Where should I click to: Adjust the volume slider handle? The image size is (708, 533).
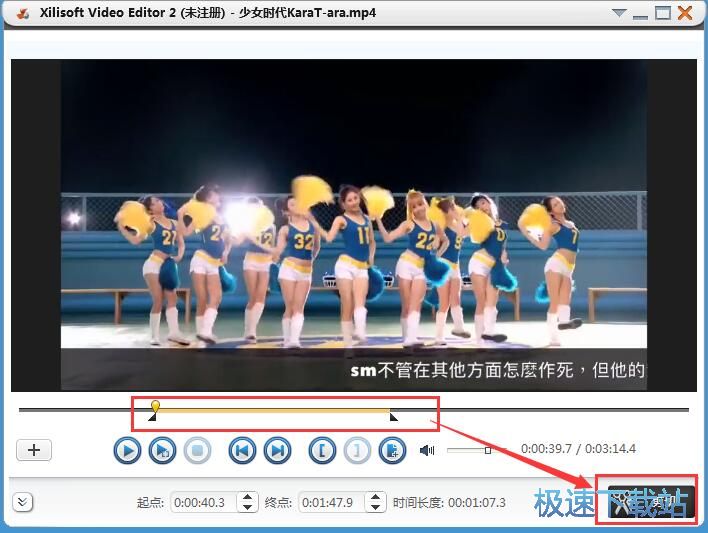pyautogui.click(x=488, y=450)
